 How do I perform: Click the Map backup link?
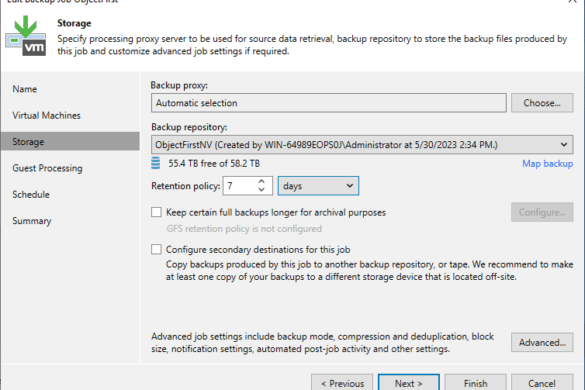(548, 164)
